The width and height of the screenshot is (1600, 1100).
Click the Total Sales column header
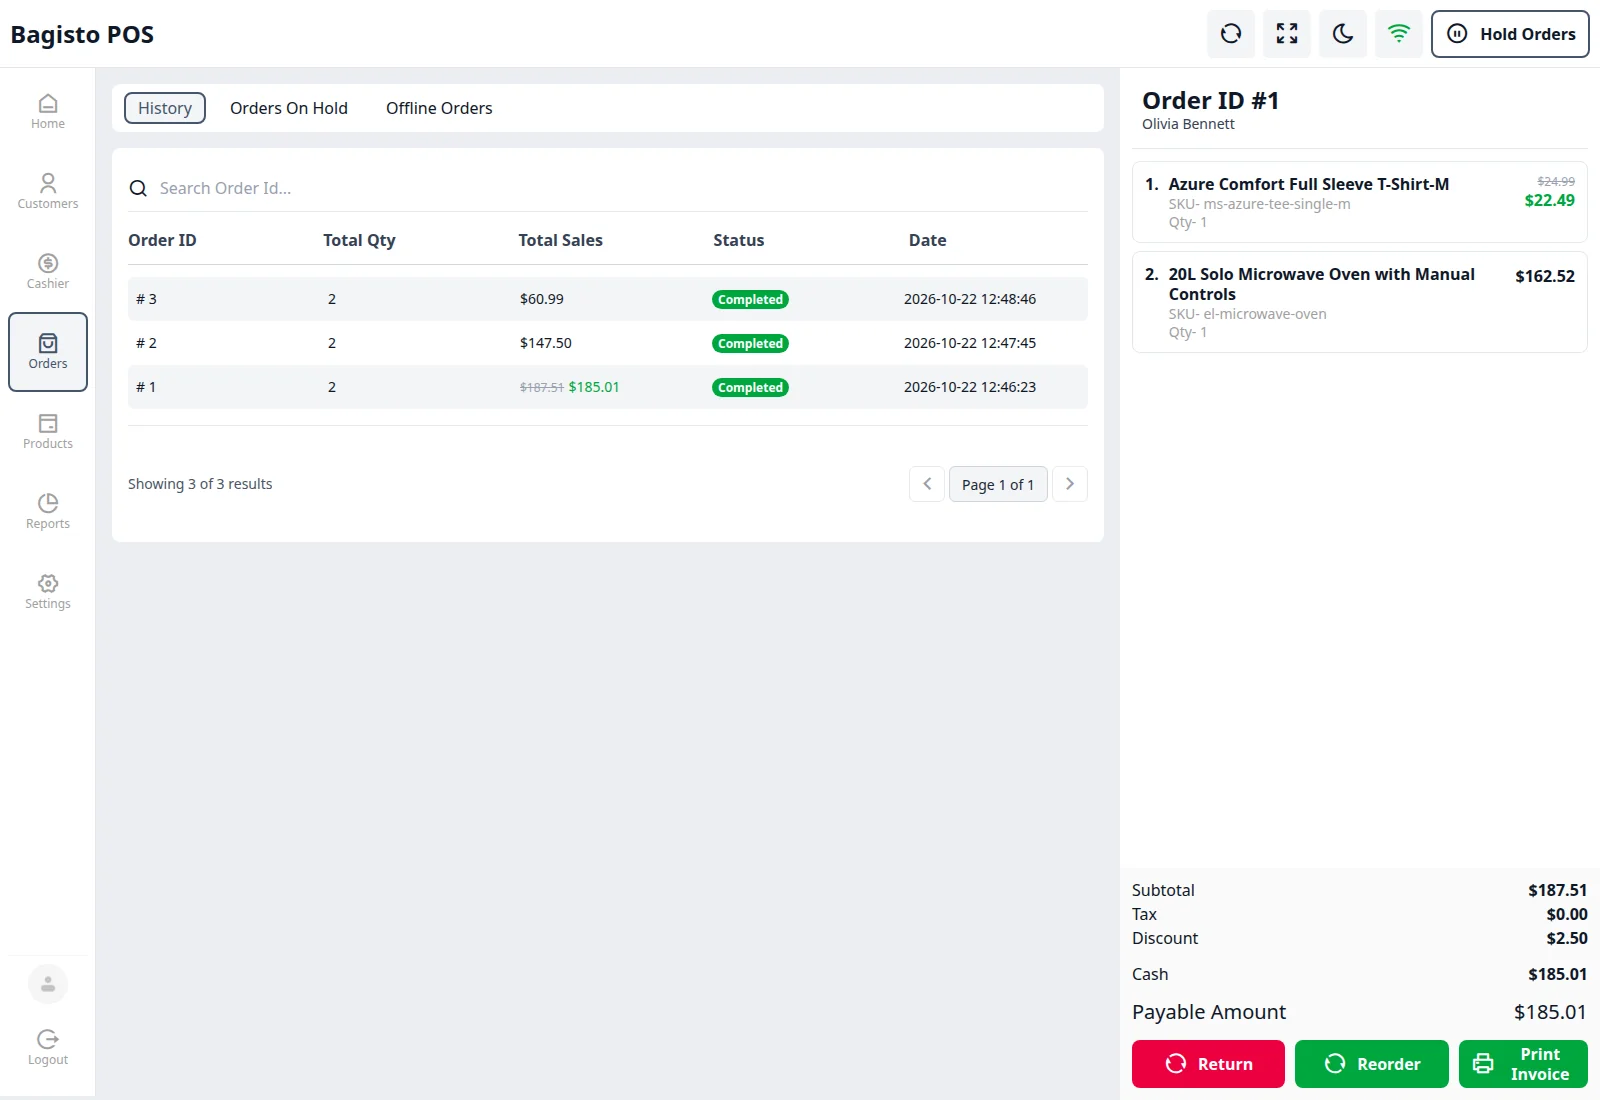pos(560,240)
